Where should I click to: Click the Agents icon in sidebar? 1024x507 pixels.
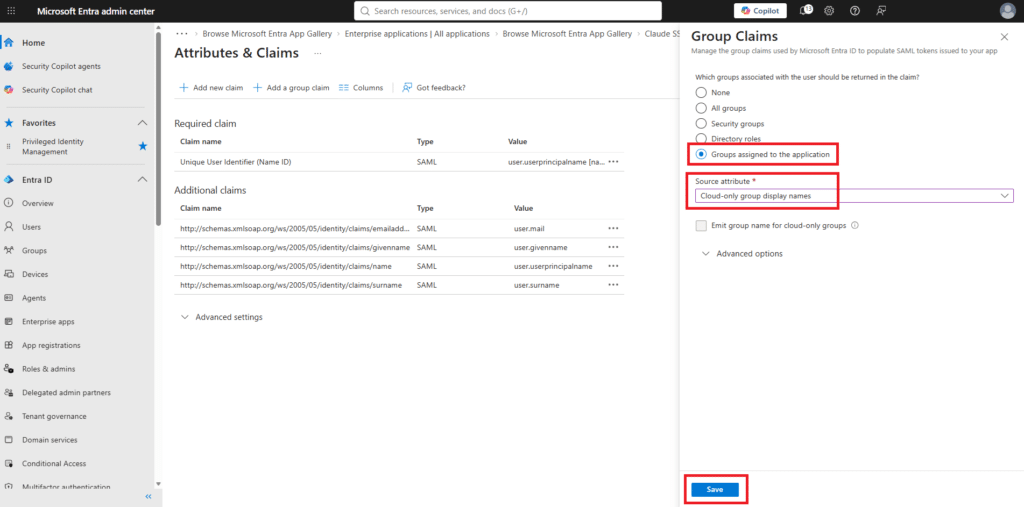pyautogui.click(x=9, y=298)
